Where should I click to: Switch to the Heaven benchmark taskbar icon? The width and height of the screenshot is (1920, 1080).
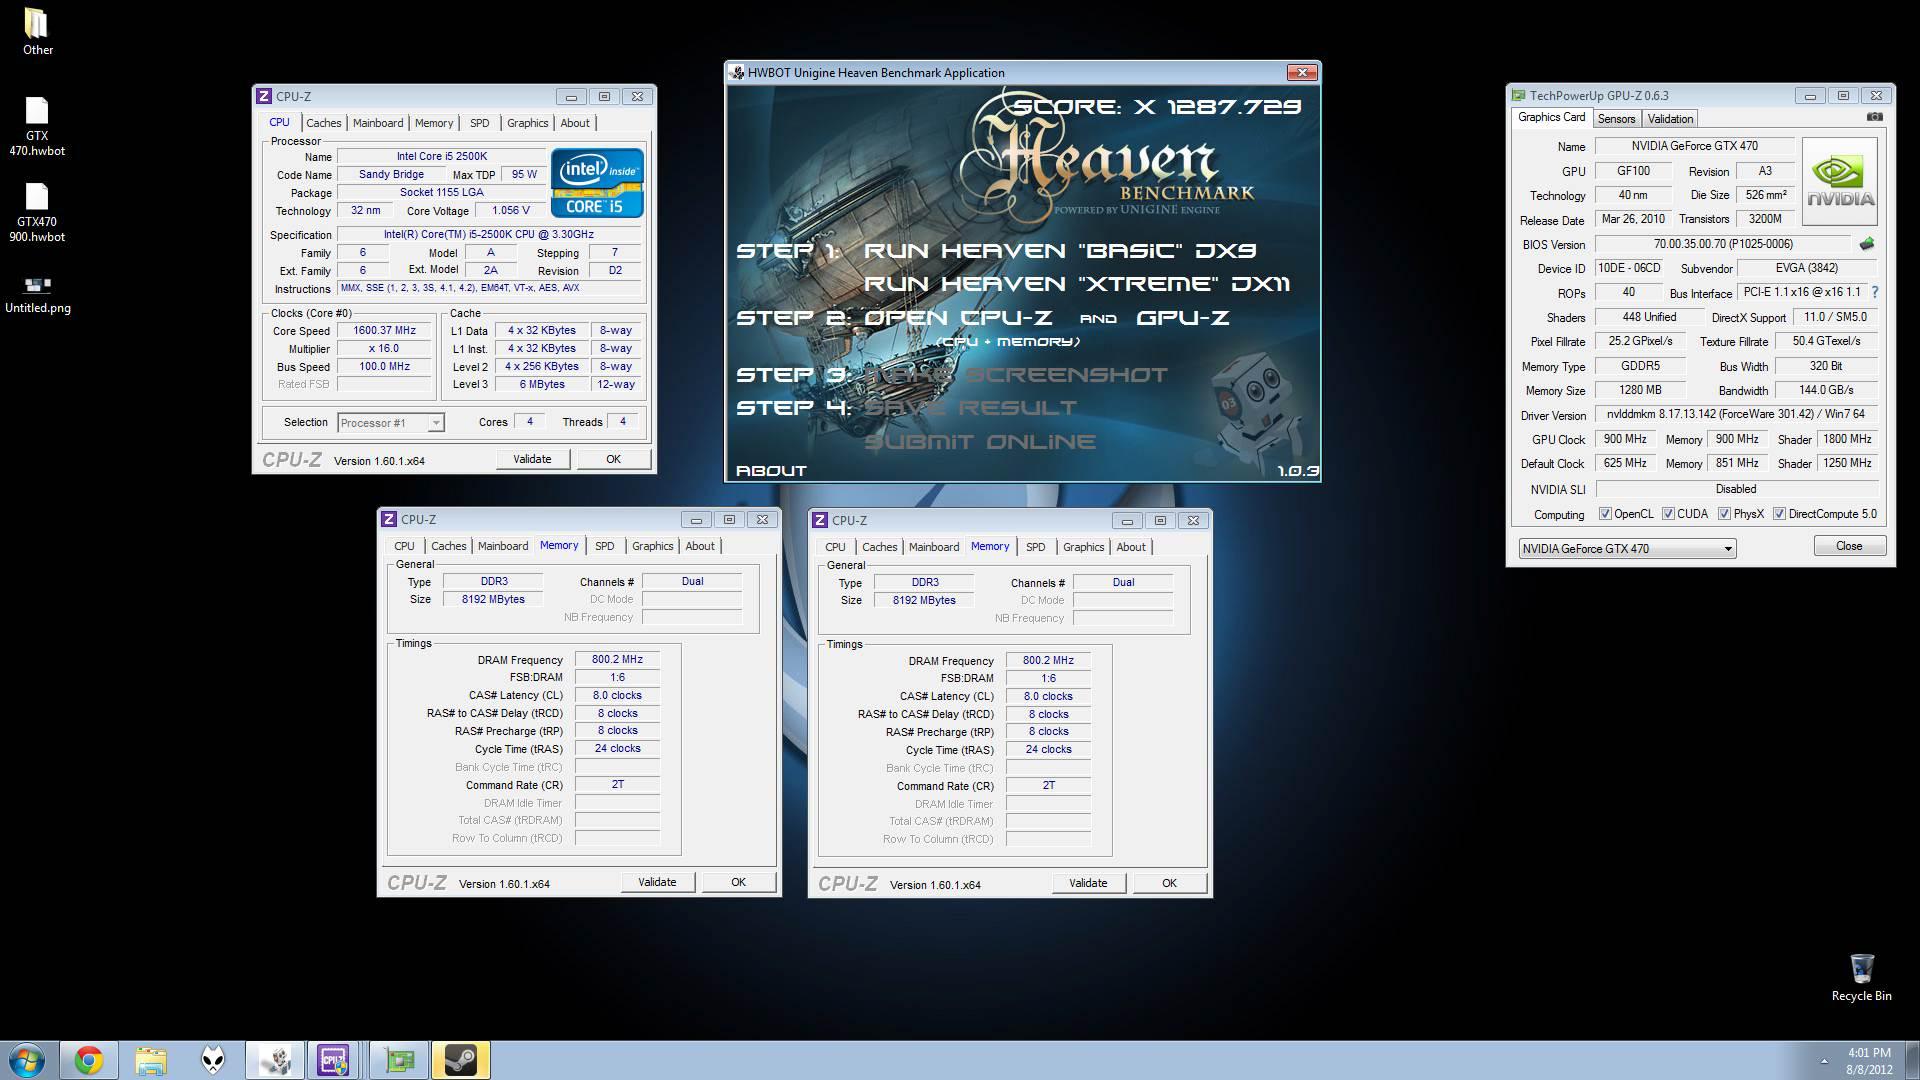[x=275, y=1060]
